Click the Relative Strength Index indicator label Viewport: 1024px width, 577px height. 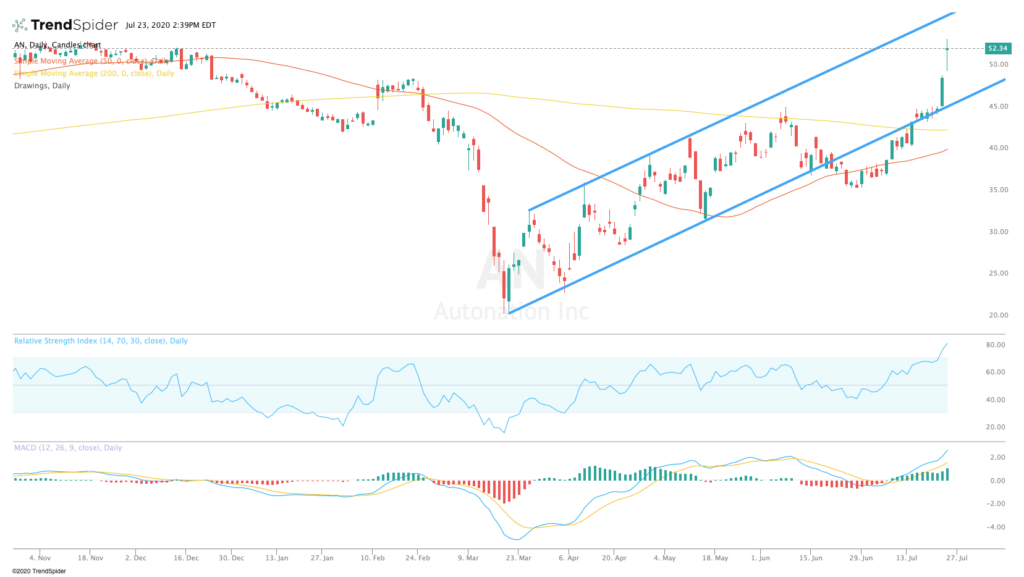(x=101, y=341)
